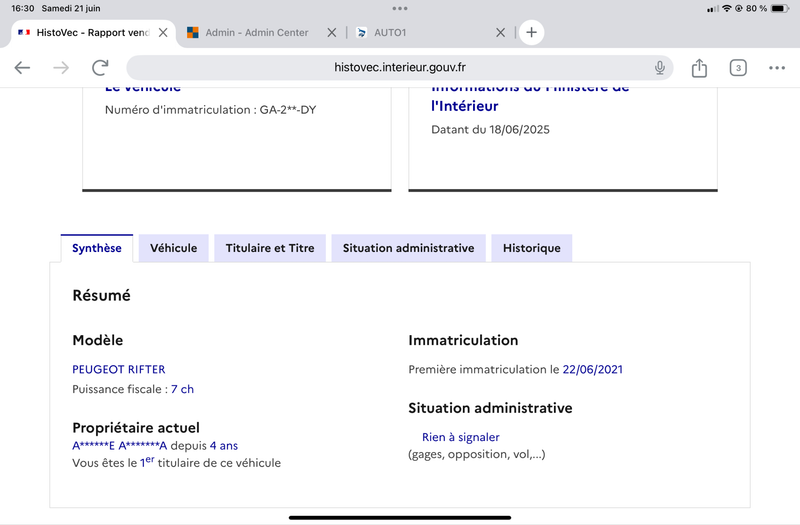Tap the battery indicator in status bar
This screenshot has height=525, width=800.
pos(780,8)
